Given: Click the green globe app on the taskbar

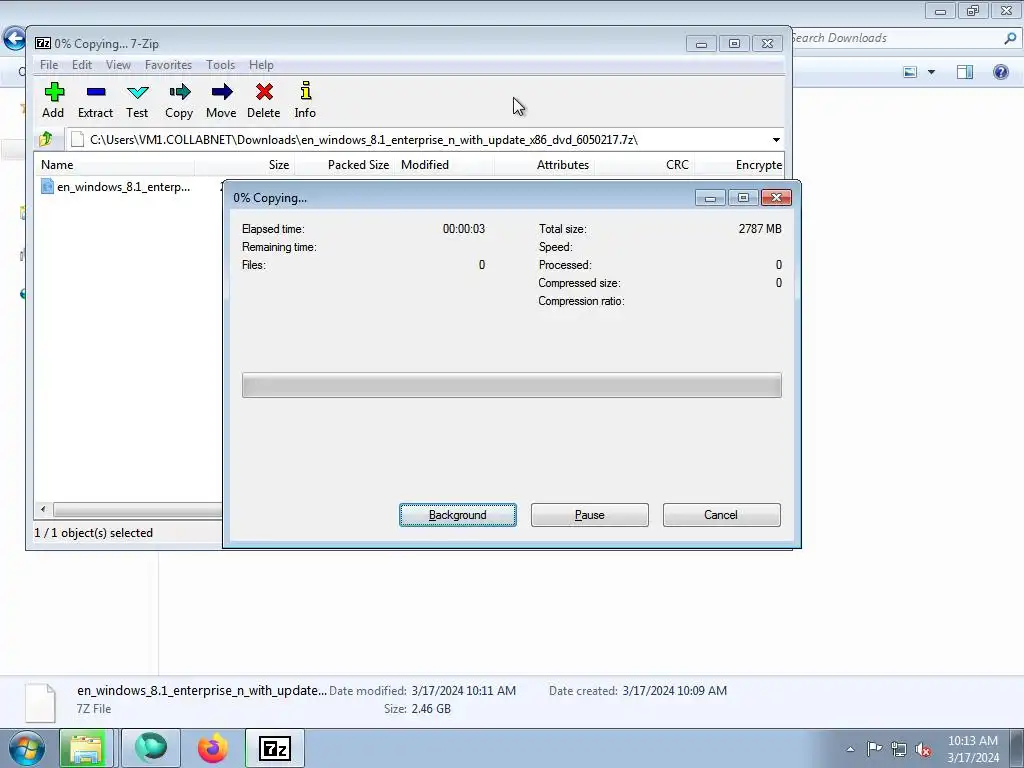Looking at the screenshot, I should tap(151, 748).
